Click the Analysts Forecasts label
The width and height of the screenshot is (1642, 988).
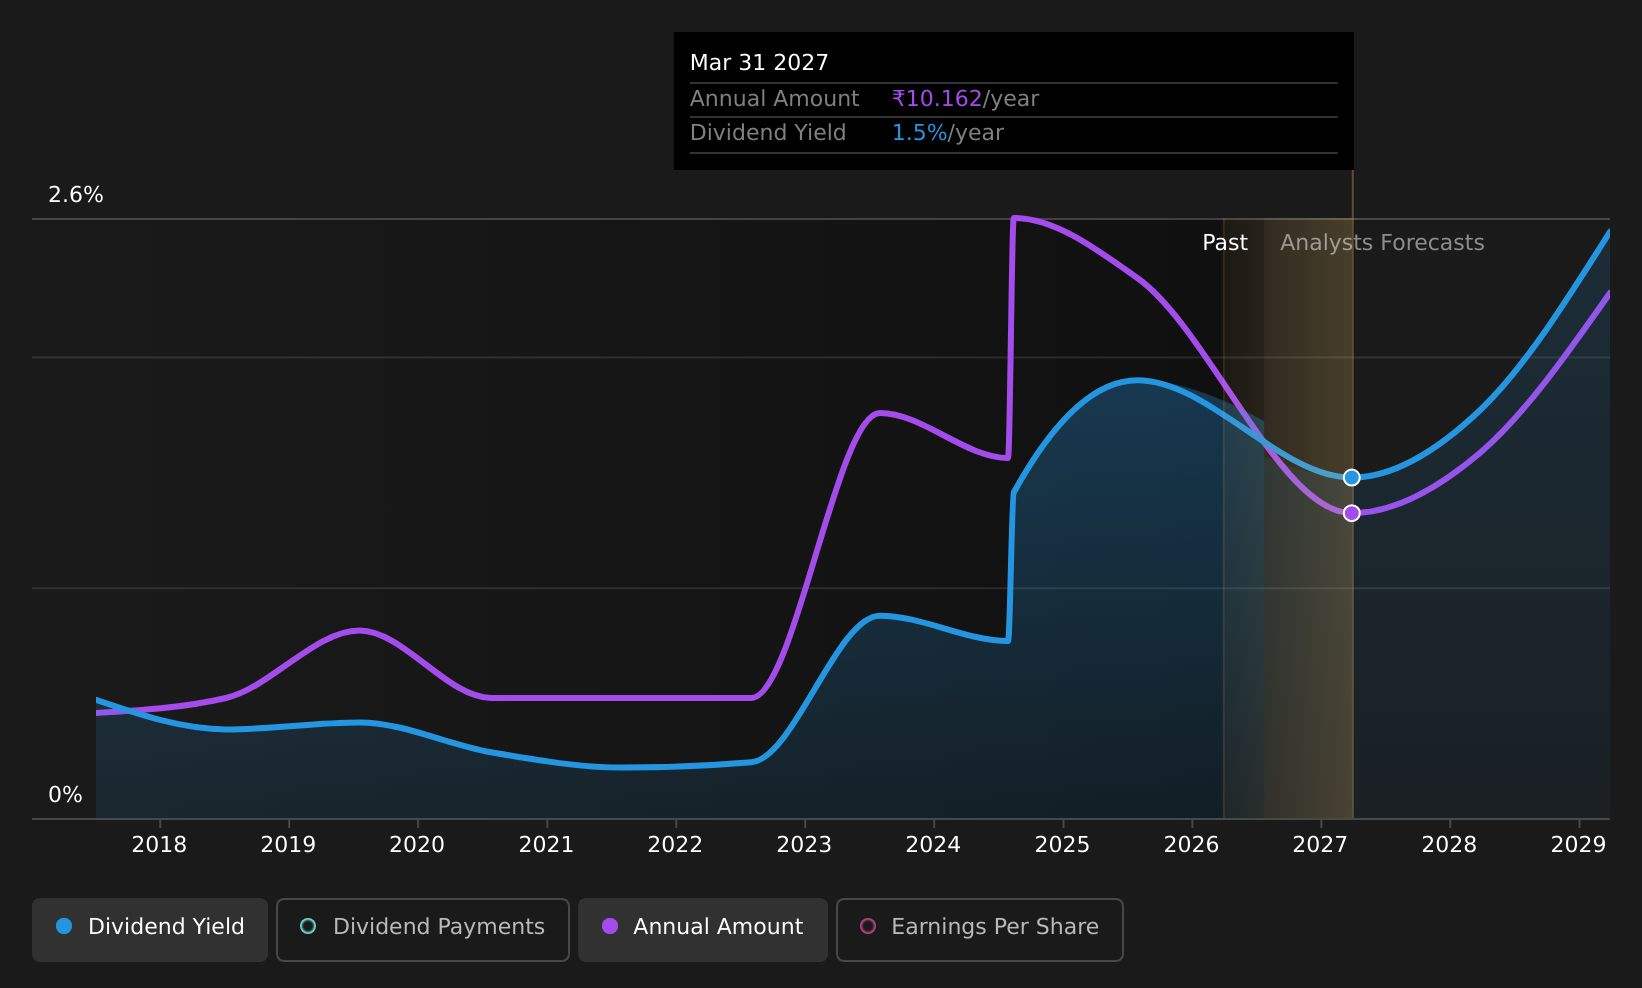pos(1382,243)
